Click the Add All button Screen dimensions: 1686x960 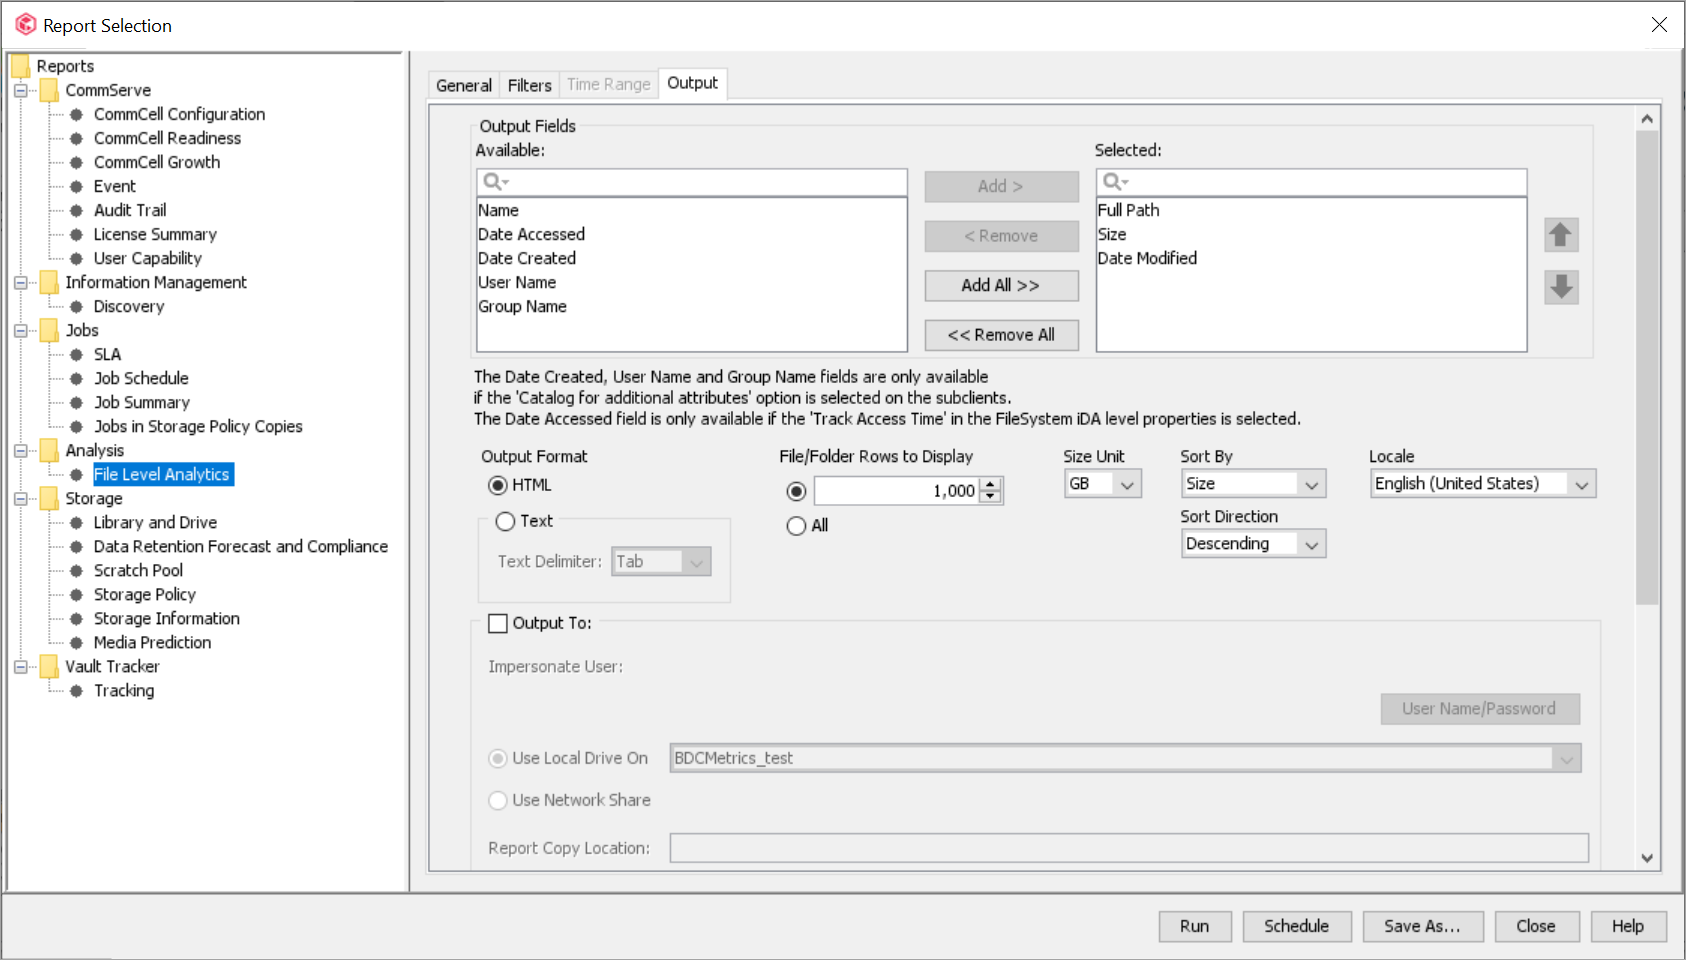tap(1001, 285)
